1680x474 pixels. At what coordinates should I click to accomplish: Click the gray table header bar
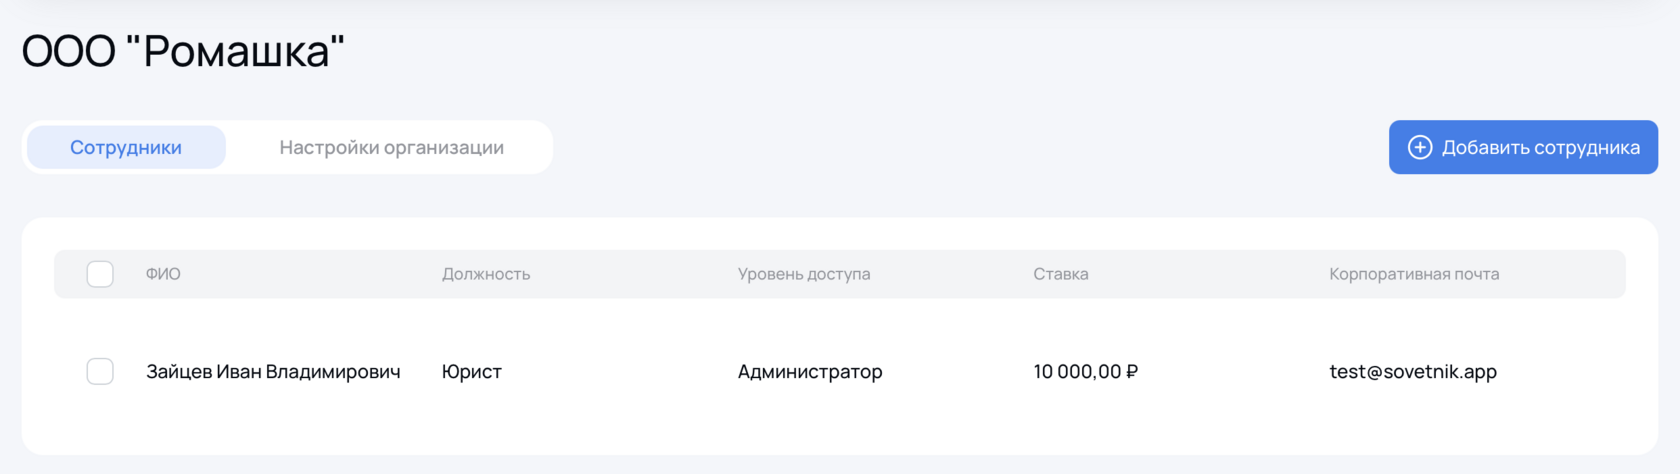[x=1200, y=274]
